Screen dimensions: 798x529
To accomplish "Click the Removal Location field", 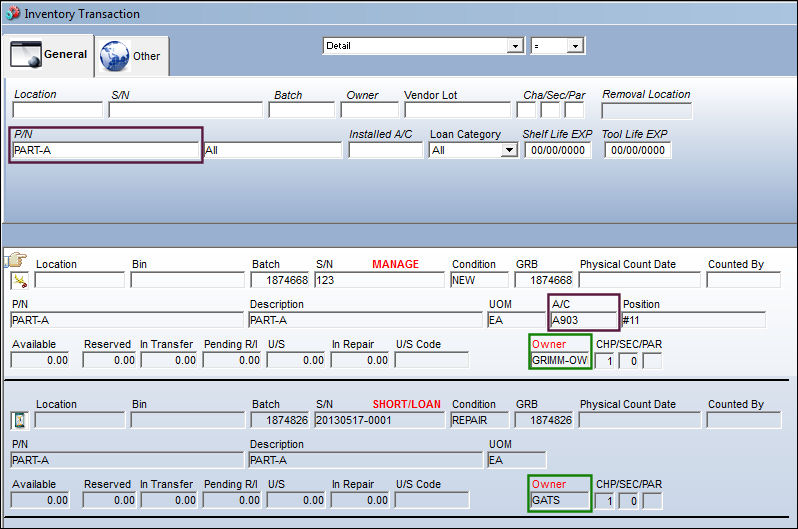I will coord(646,110).
